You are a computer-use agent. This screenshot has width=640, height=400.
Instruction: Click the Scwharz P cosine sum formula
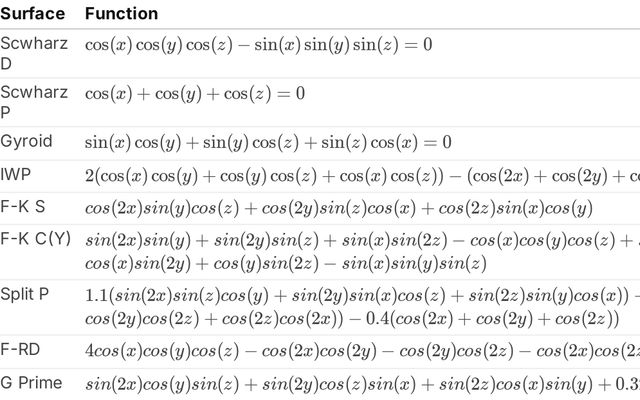pyautogui.click(x=194, y=94)
